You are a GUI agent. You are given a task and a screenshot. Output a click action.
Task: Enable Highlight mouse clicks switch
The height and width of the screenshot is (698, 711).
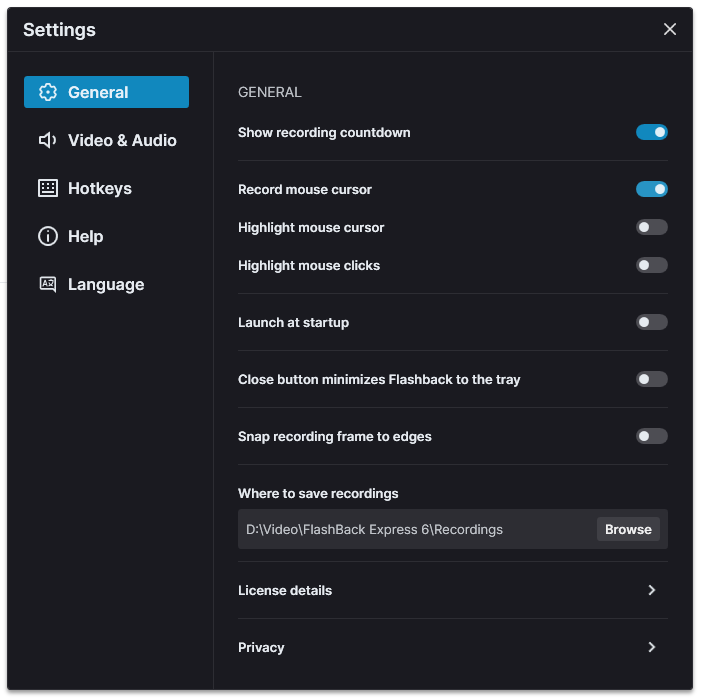click(652, 265)
